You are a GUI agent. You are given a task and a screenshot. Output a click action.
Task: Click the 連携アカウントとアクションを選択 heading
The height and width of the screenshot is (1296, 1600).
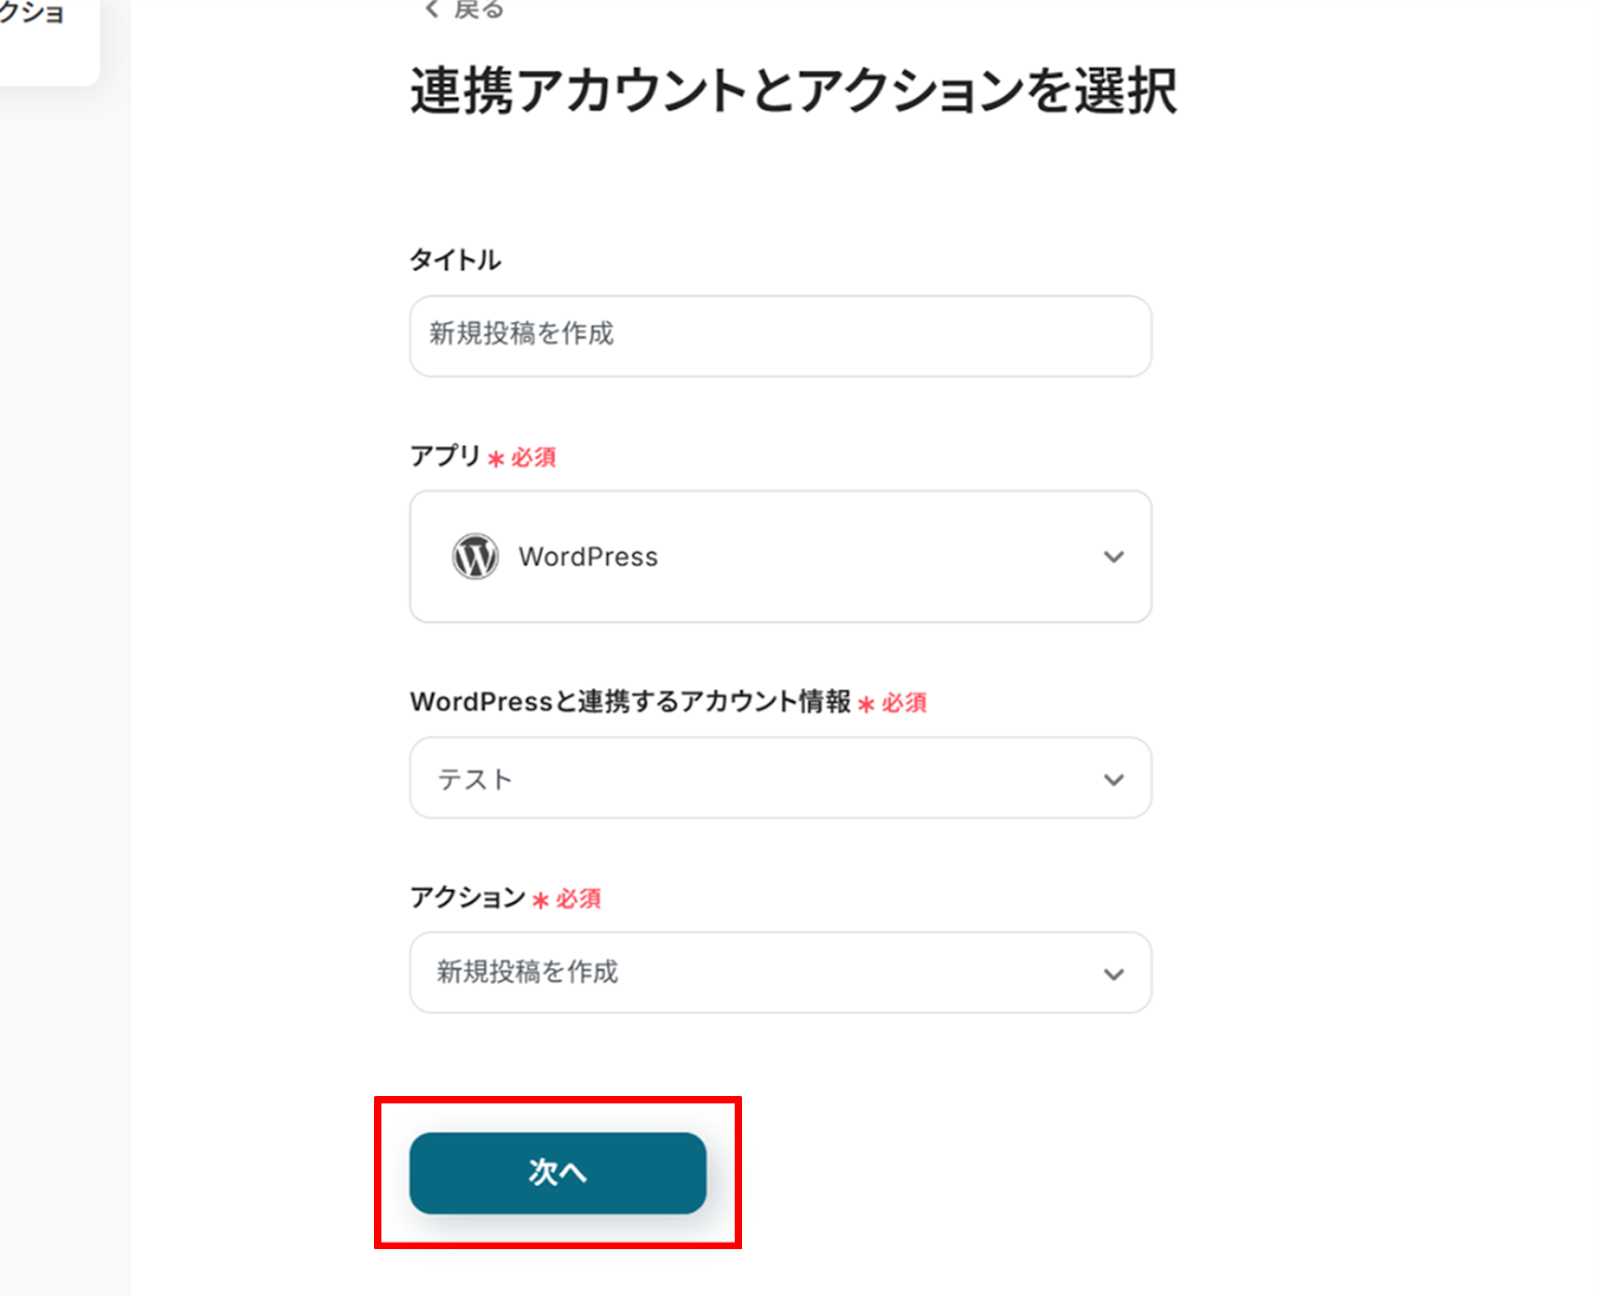(793, 91)
